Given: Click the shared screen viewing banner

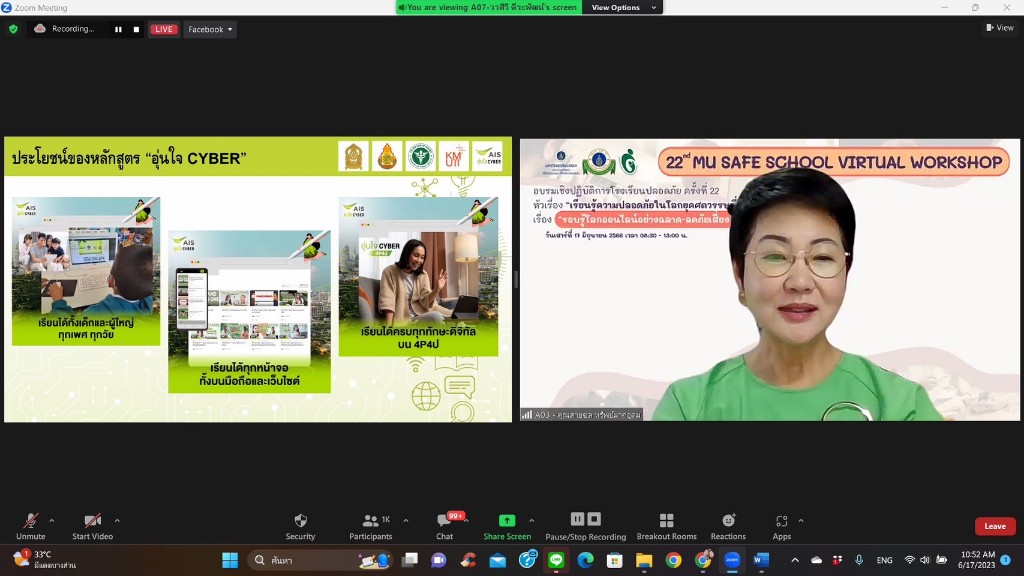Looking at the screenshot, I should 488,7.
